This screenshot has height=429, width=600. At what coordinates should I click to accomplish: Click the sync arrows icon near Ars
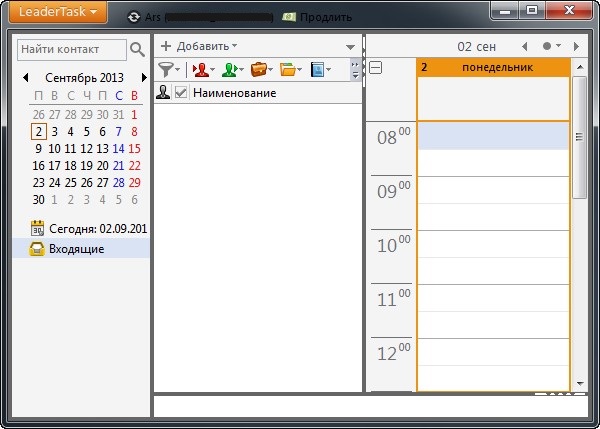pyautogui.click(x=134, y=17)
